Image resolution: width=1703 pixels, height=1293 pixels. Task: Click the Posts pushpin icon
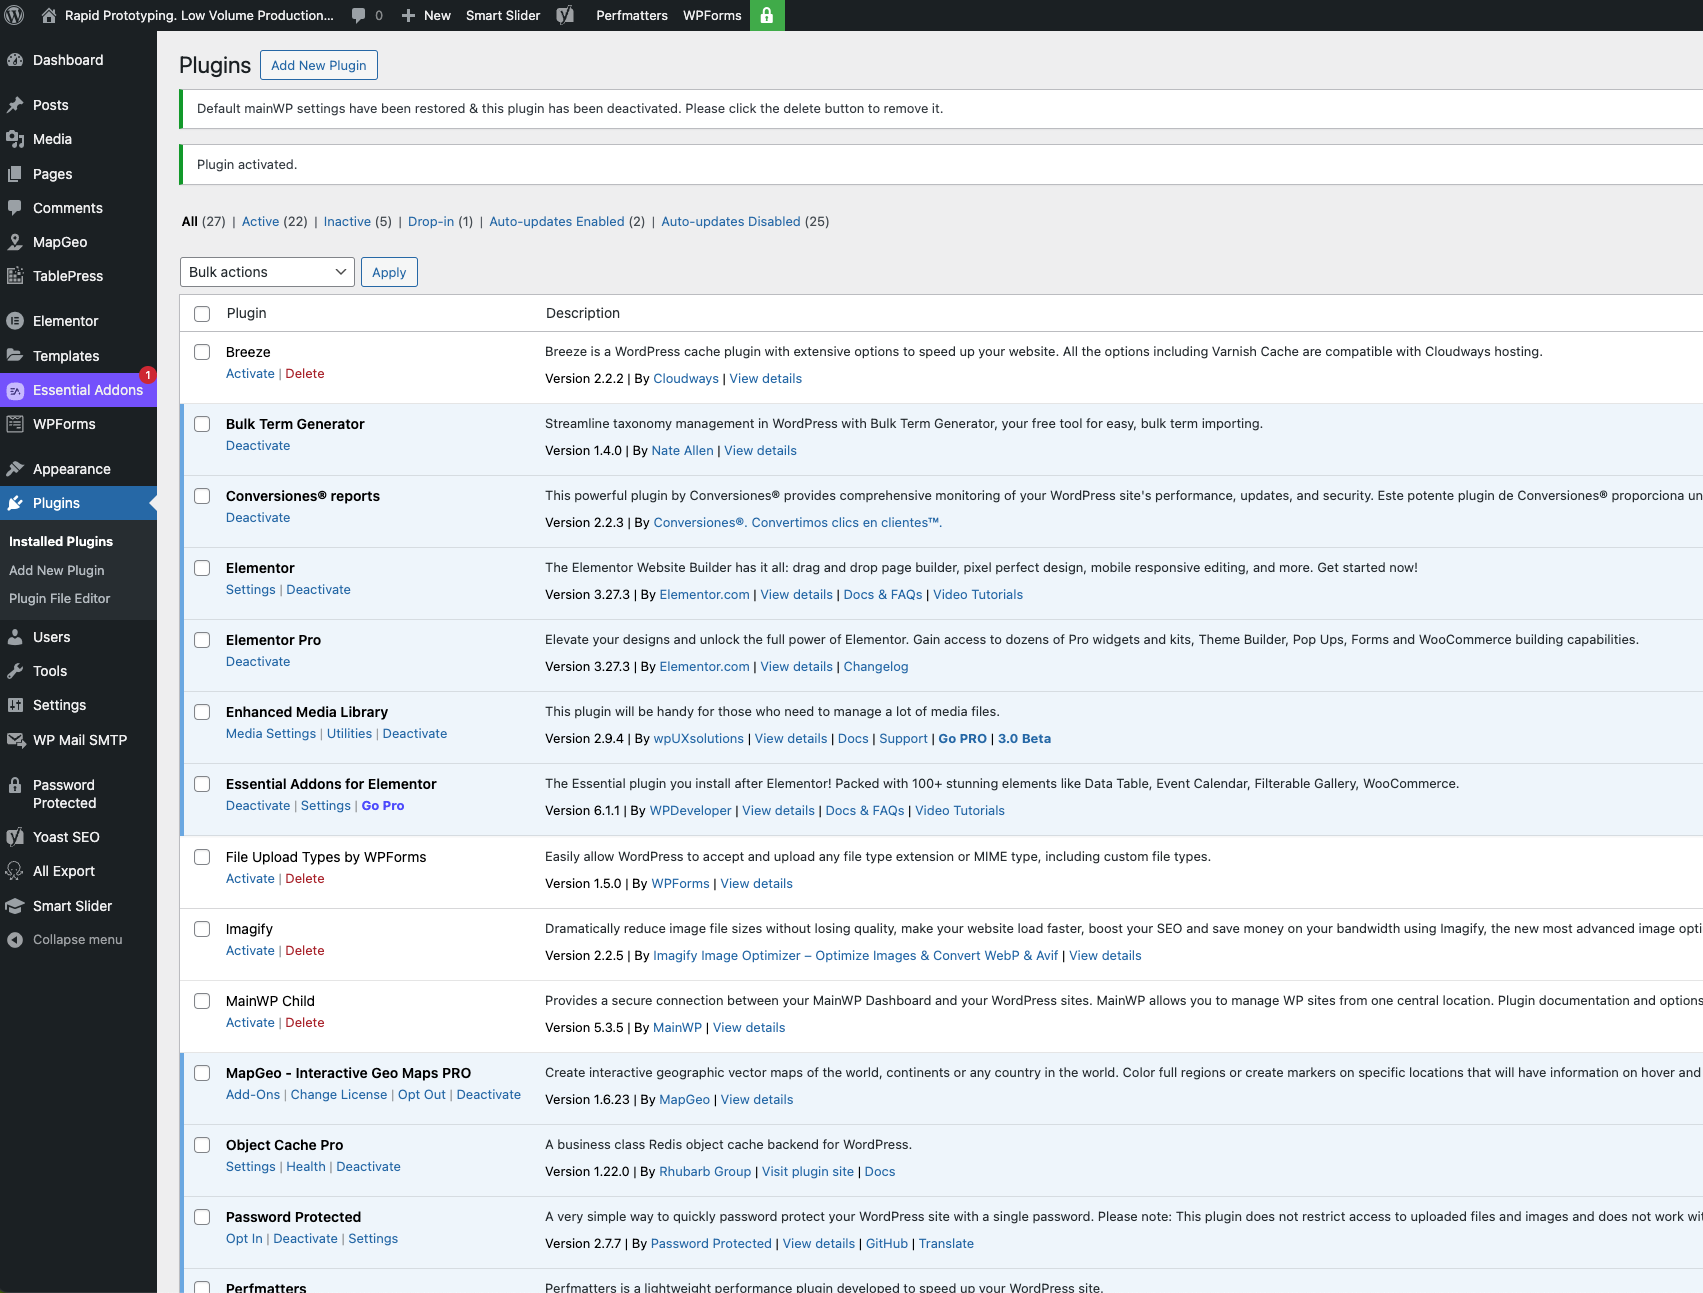[15, 105]
